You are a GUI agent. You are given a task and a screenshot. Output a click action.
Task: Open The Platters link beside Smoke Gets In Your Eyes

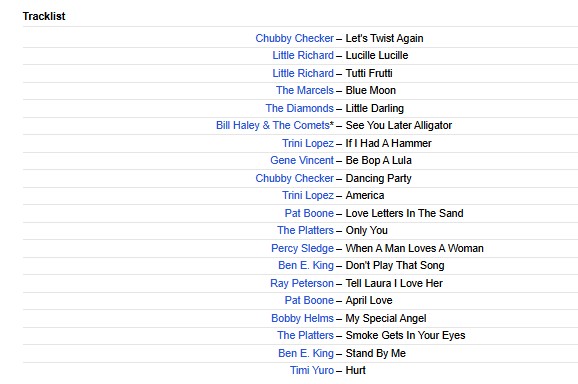click(305, 335)
